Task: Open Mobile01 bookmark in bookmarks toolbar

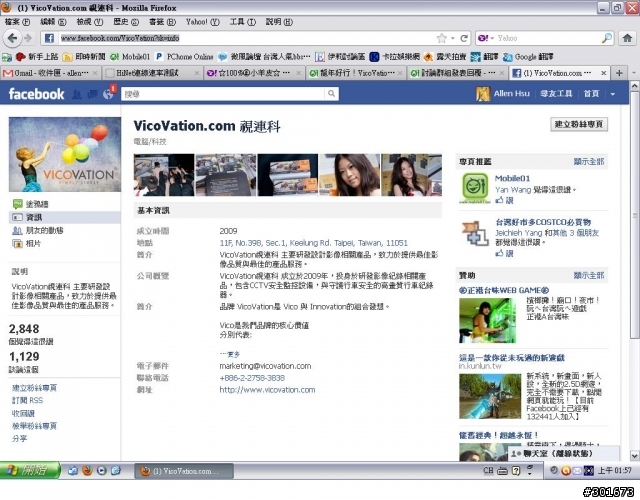Action: point(131,57)
